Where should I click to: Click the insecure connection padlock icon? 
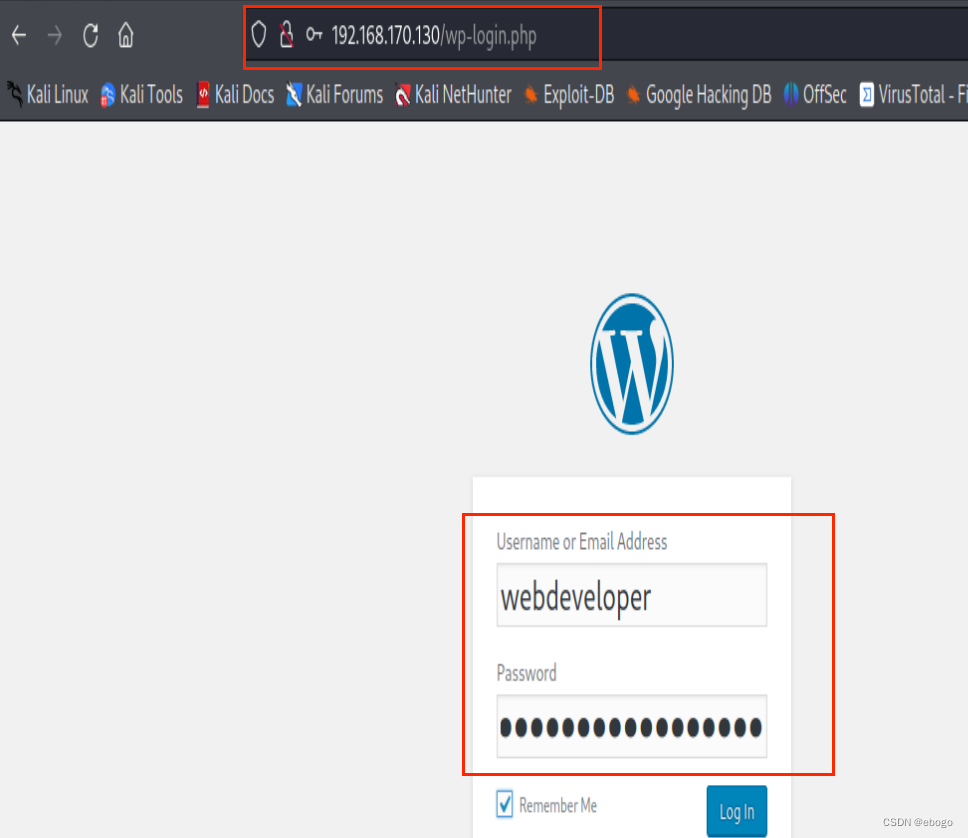(286, 35)
